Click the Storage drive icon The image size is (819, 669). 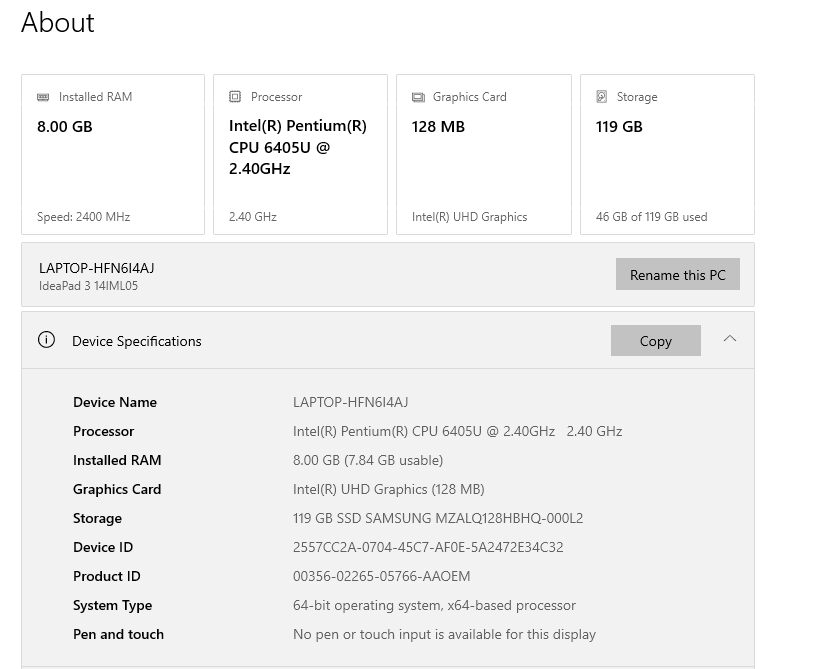point(601,97)
